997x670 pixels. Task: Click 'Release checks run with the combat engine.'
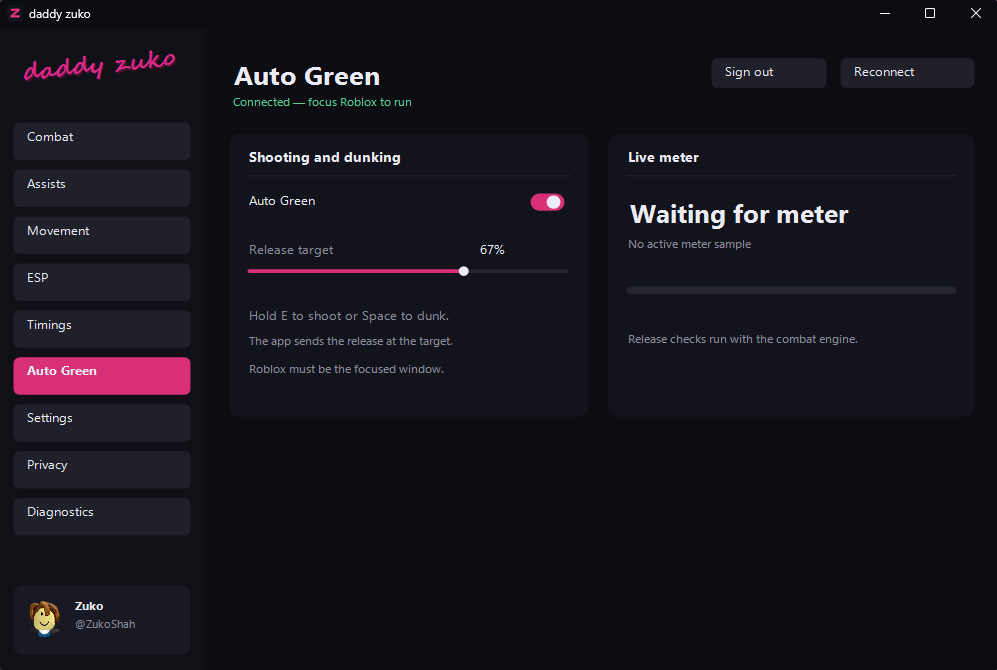743,339
